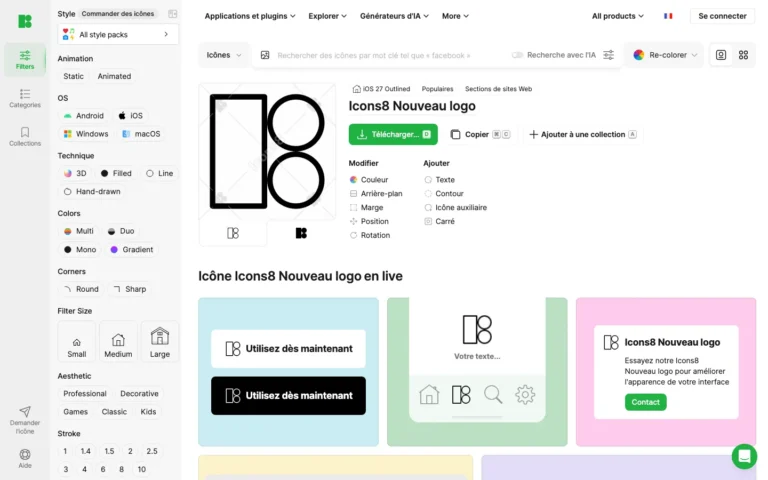Open the Re-colorer dropdown
Viewport: 768px width, 480px height.
[665, 55]
